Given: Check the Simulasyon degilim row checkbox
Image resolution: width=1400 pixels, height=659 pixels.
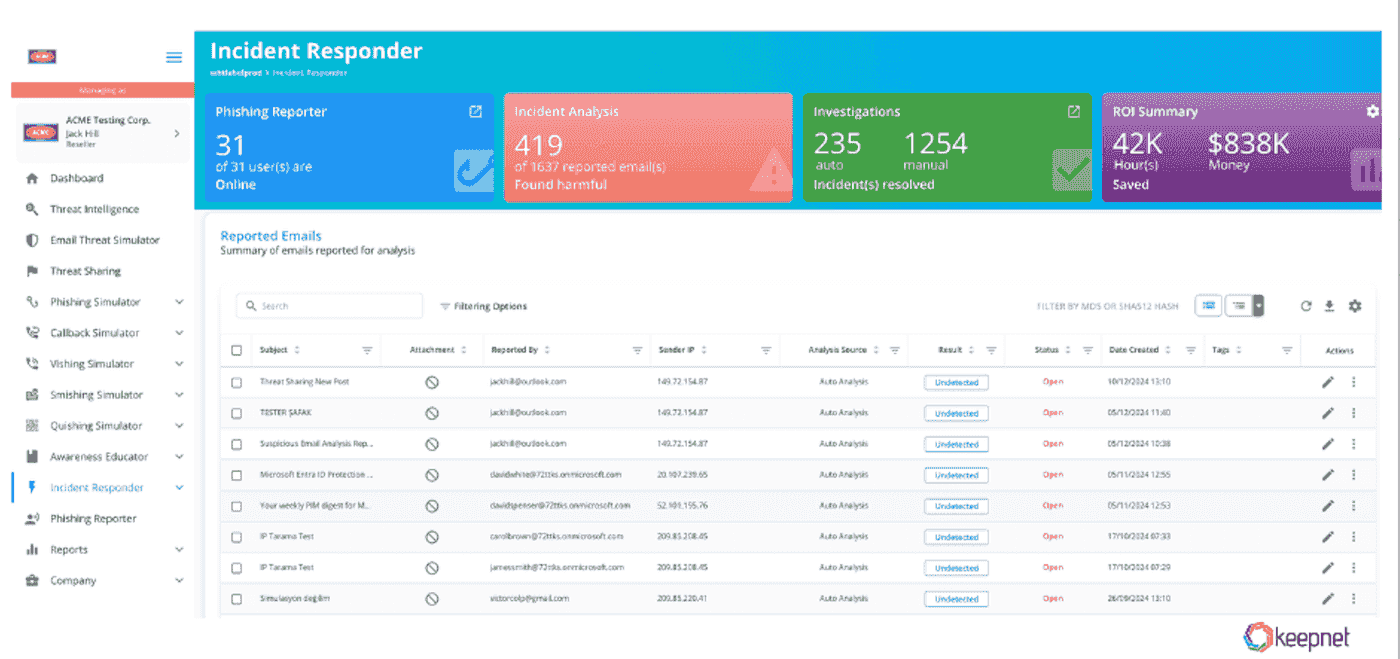Looking at the screenshot, I should pyautogui.click(x=237, y=599).
